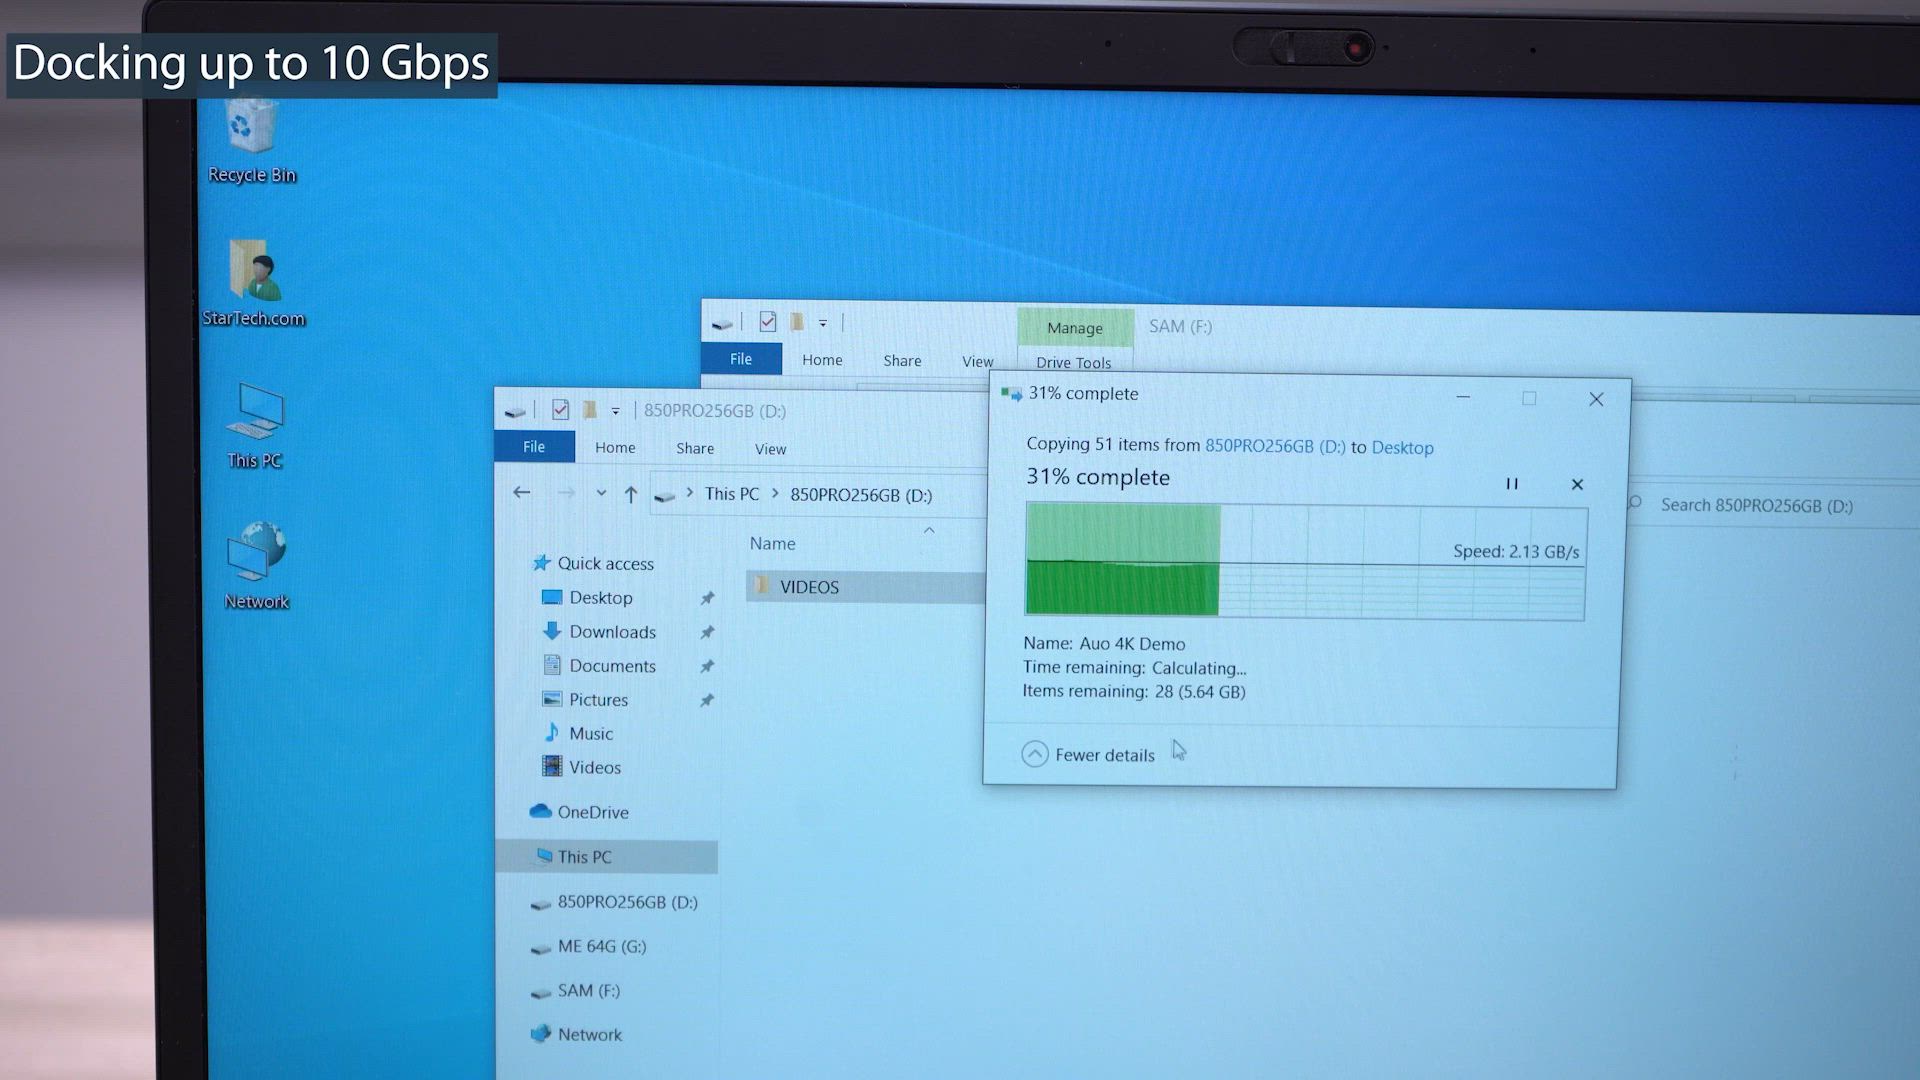Click the New folder icon in 850PRO256GB title bar

[x=590, y=409]
